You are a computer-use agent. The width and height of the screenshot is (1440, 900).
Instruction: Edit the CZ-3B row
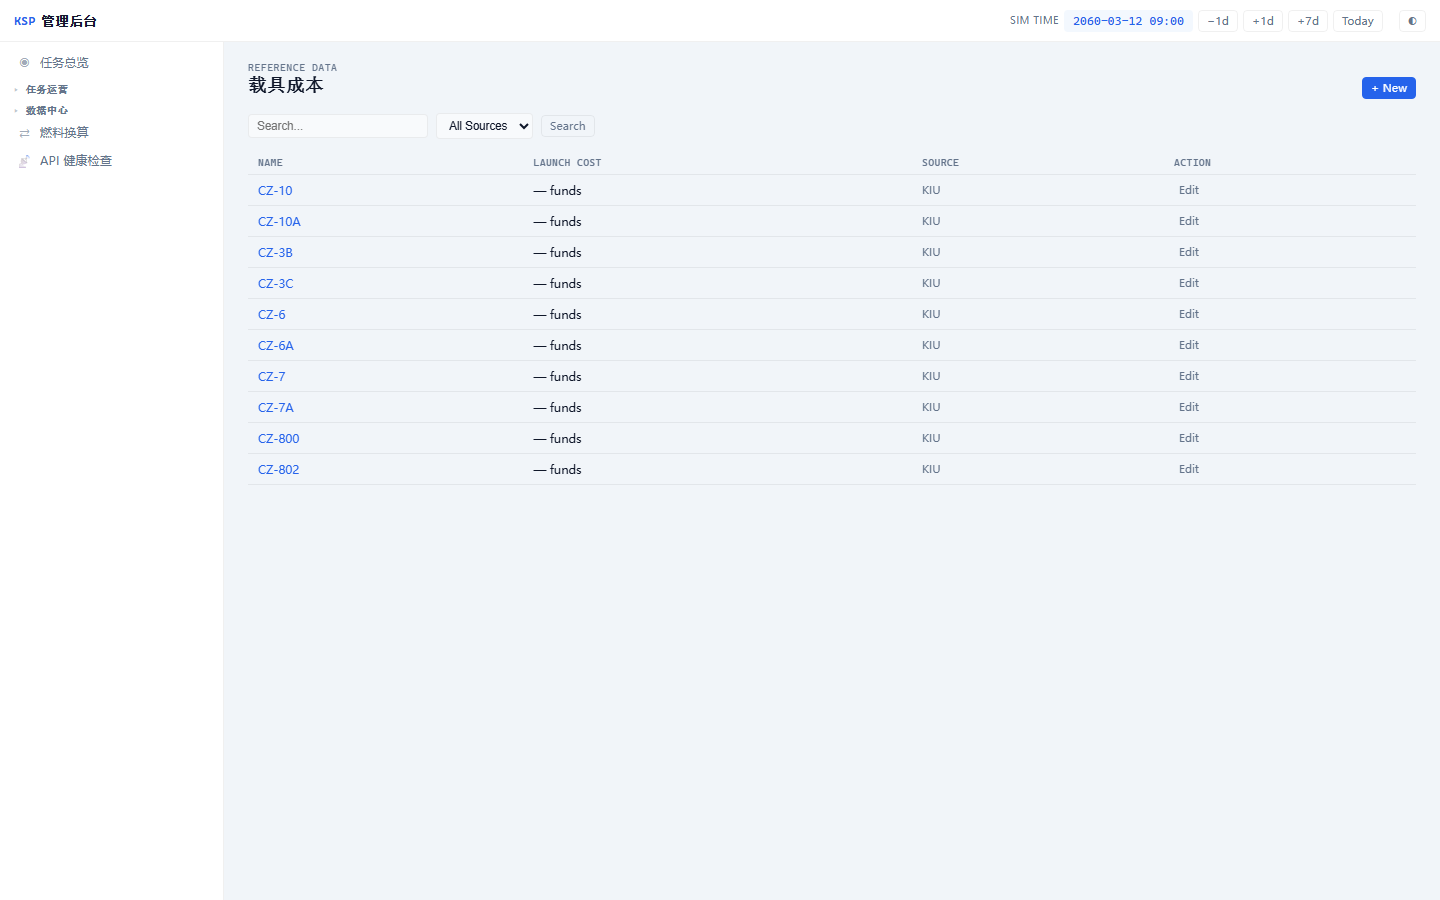[x=1189, y=252]
